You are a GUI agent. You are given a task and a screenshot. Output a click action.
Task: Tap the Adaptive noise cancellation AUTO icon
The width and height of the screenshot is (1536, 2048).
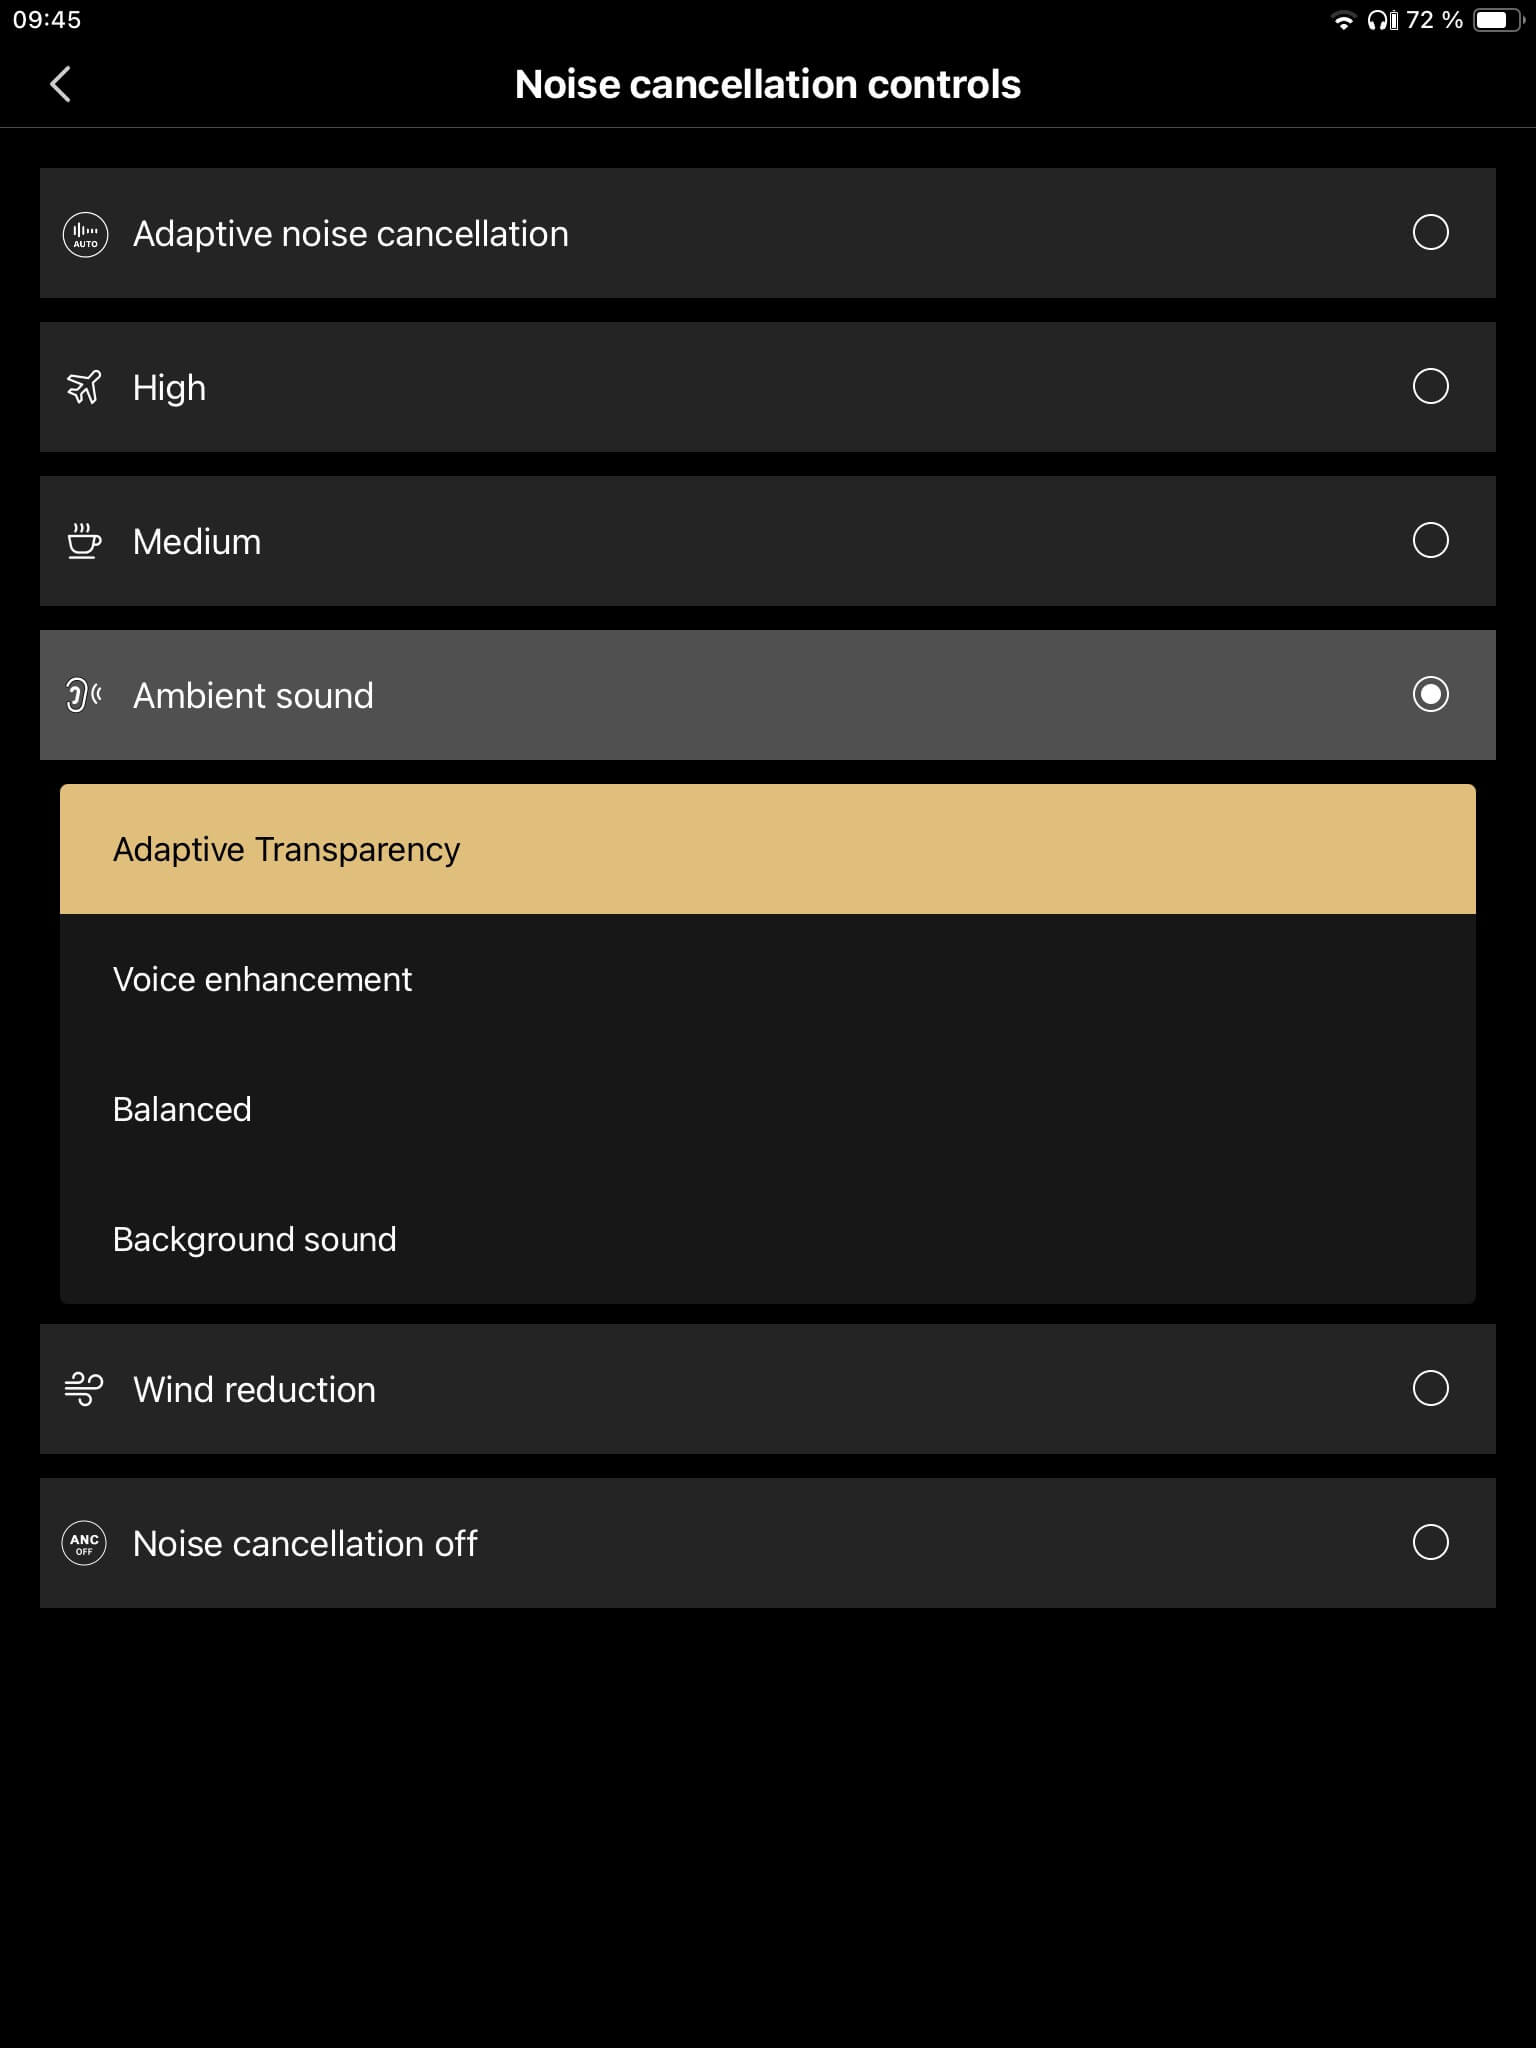tap(85, 234)
